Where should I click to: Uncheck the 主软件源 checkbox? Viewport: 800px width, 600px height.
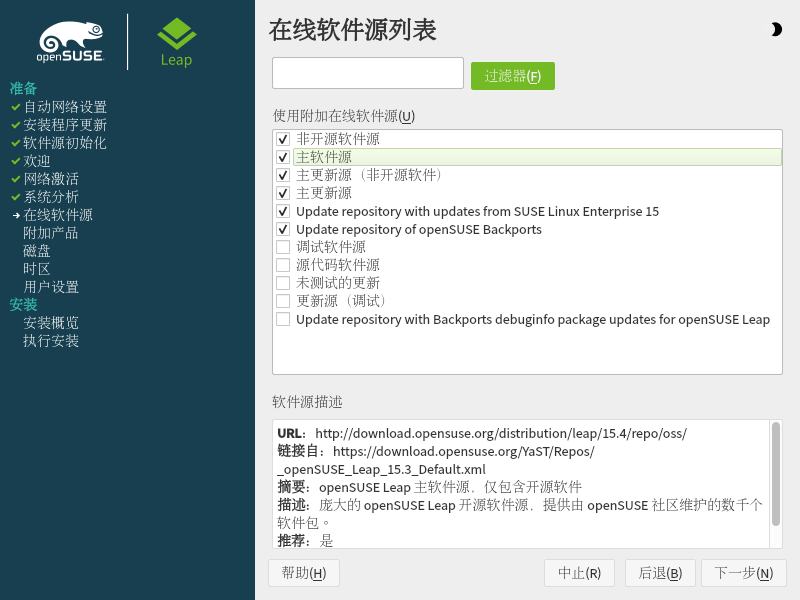pos(283,158)
